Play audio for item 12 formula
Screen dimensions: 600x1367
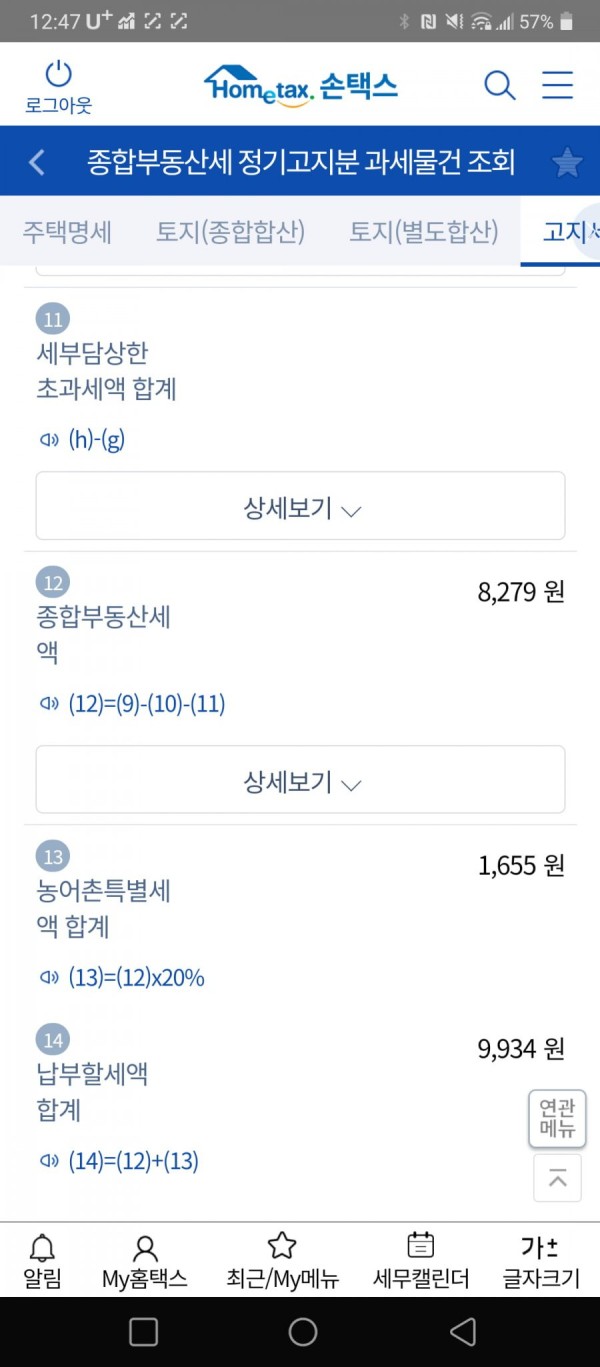click(49, 704)
